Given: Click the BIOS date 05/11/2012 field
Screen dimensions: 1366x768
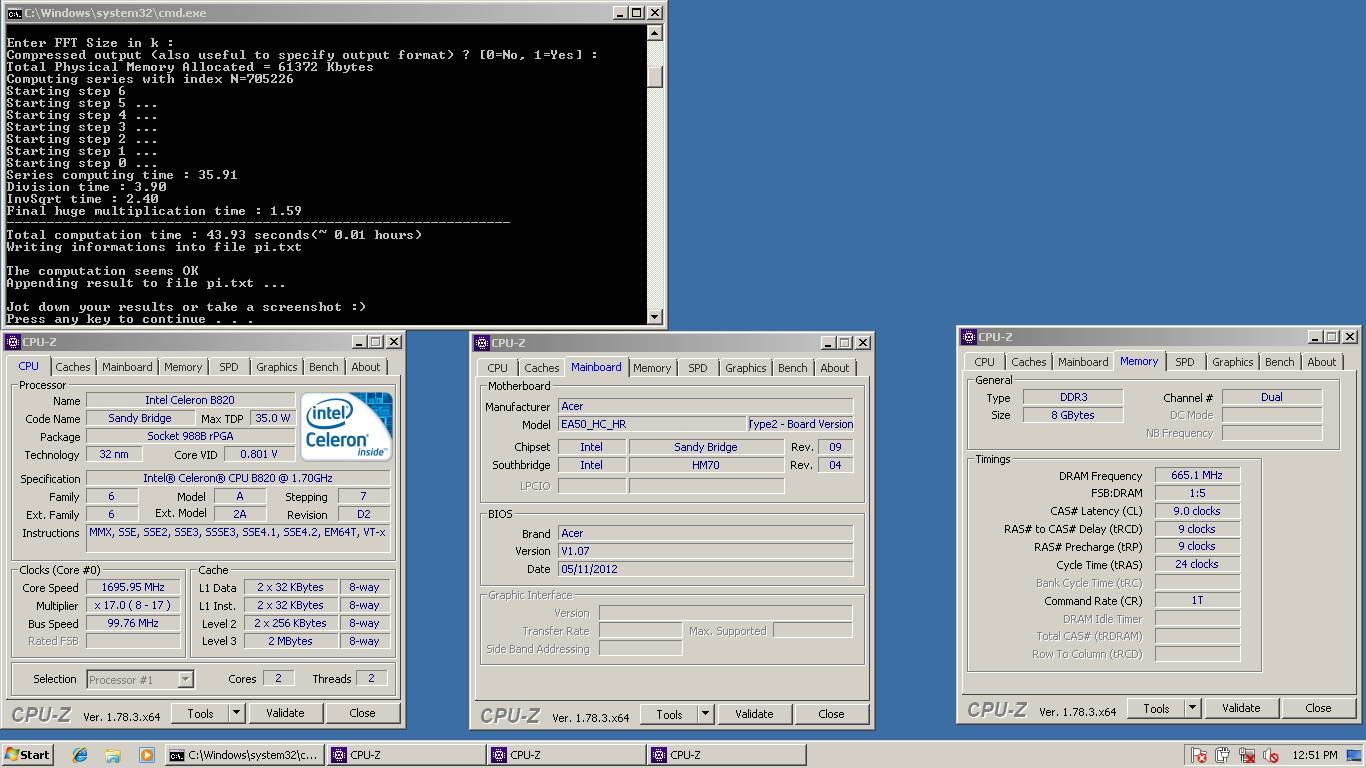Looking at the screenshot, I should pos(705,569).
